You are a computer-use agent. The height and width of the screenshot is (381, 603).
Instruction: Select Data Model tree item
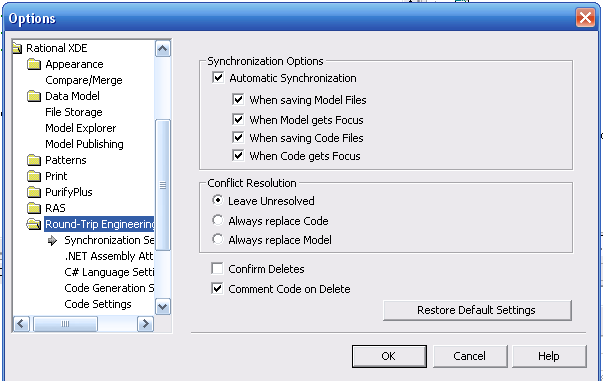click(x=72, y=96)
